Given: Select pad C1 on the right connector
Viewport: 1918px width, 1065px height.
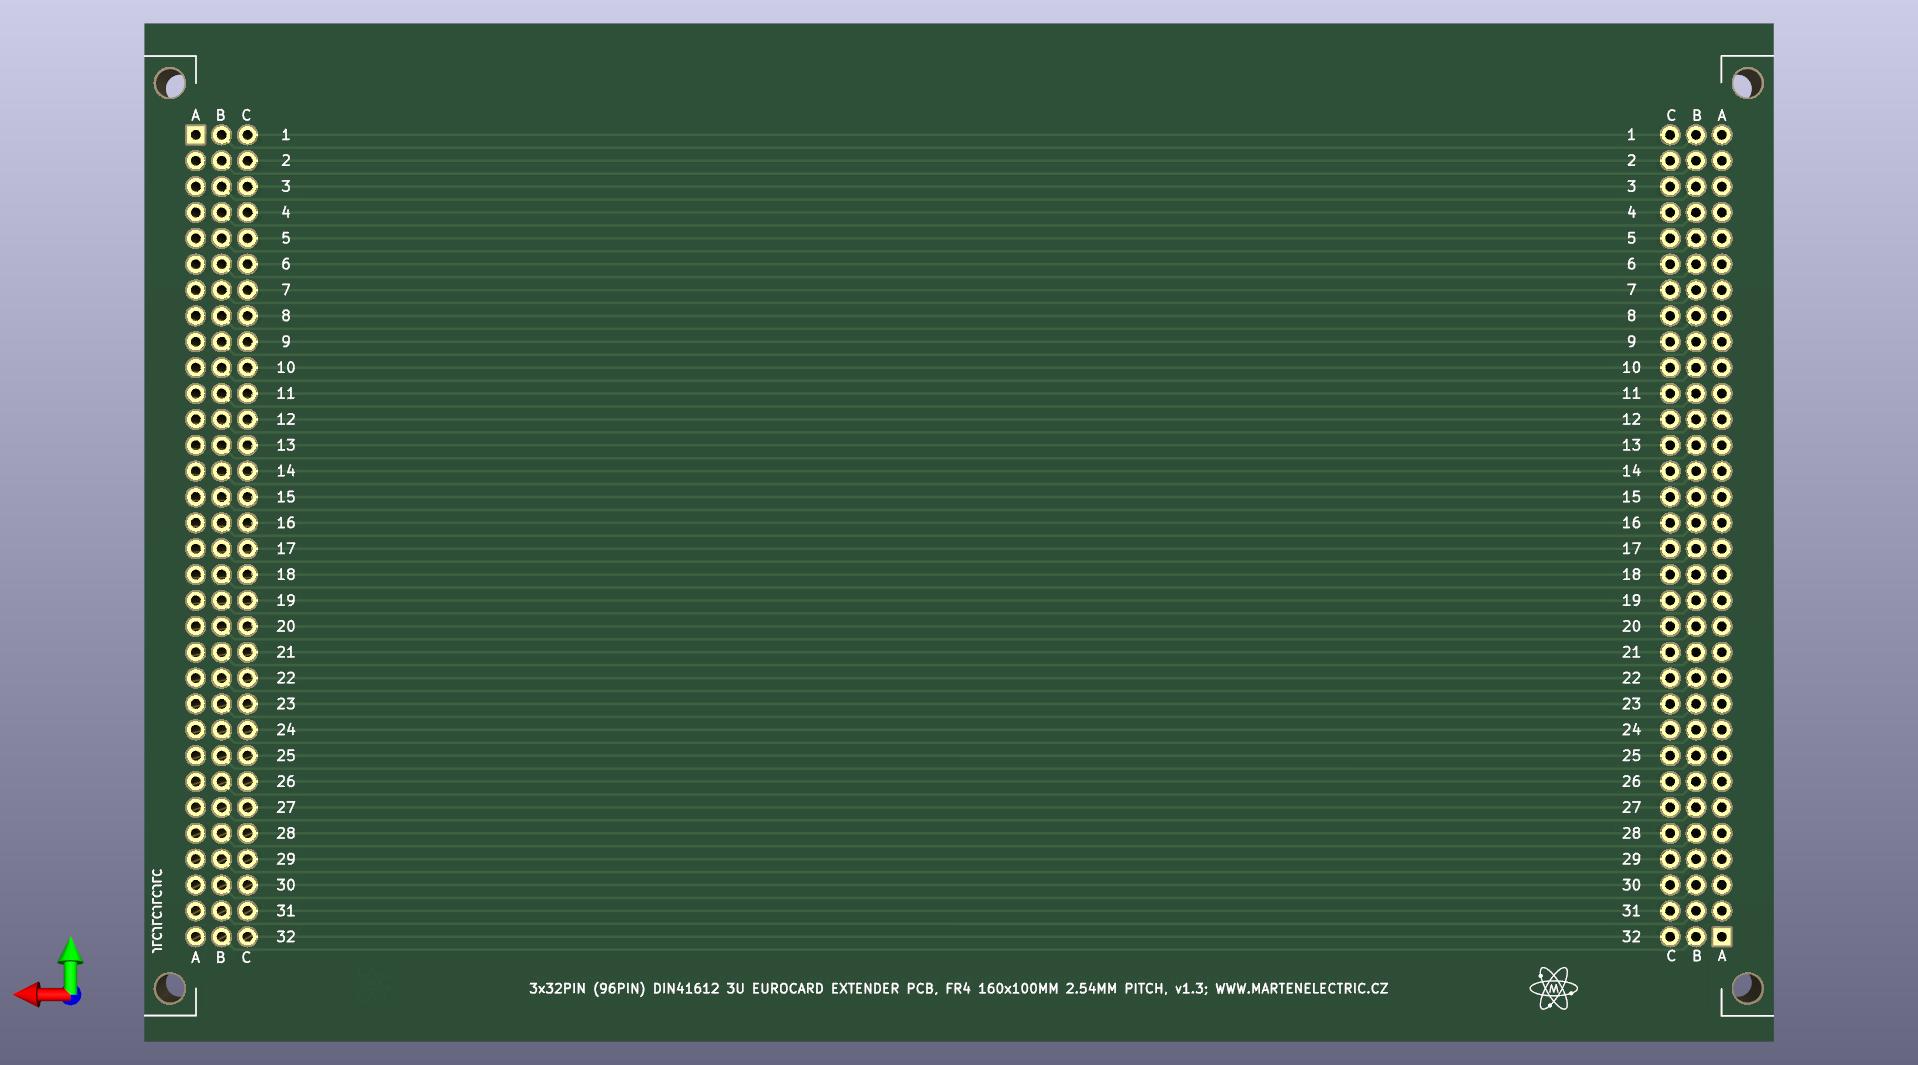Looking at the screenshot, I should [1670, 135].
